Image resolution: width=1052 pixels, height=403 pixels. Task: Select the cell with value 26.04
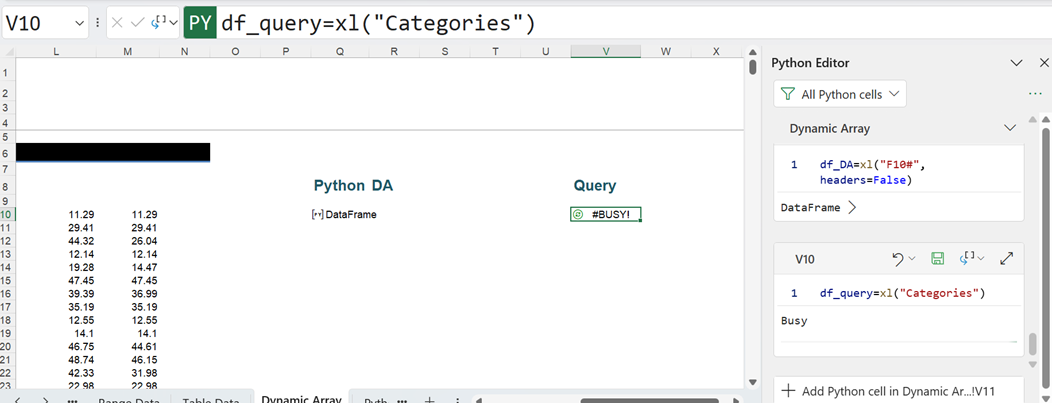coord(127,241)
